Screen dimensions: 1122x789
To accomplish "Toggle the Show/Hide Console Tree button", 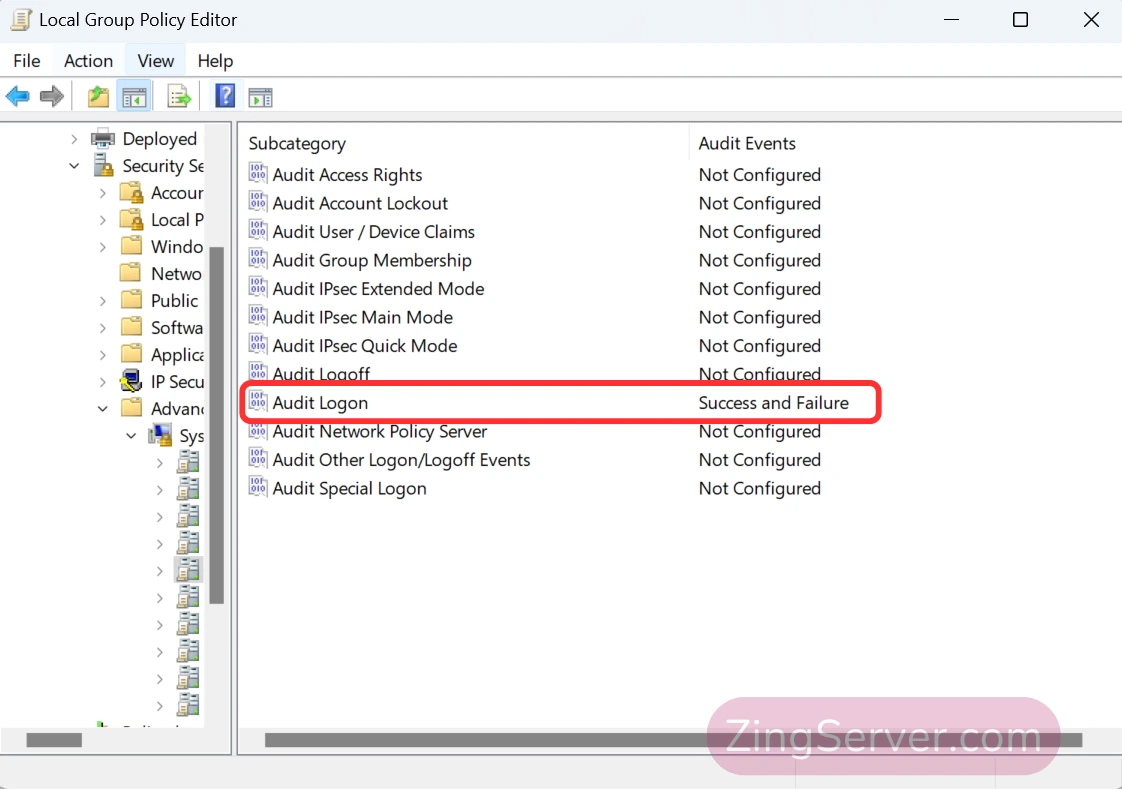I will (x=134, y=96).
